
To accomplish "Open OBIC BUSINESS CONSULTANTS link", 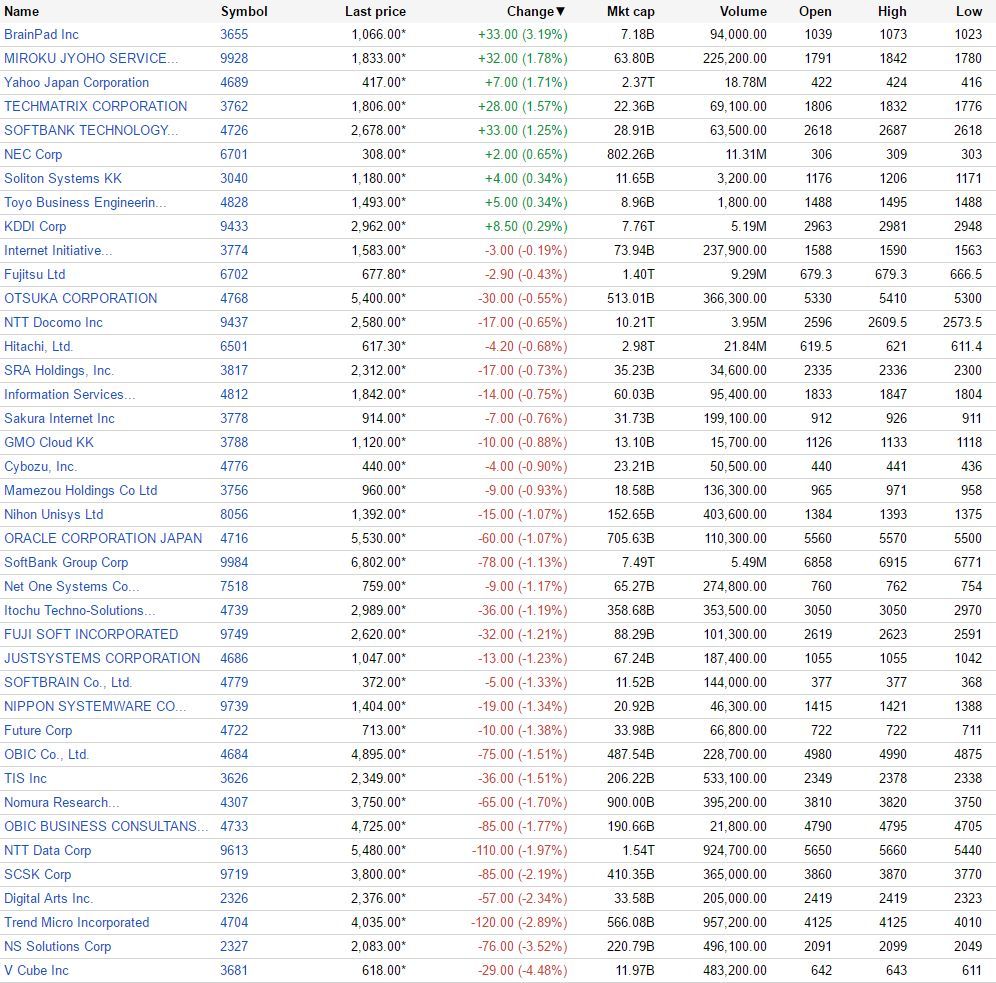I will [x=106, y=827].
